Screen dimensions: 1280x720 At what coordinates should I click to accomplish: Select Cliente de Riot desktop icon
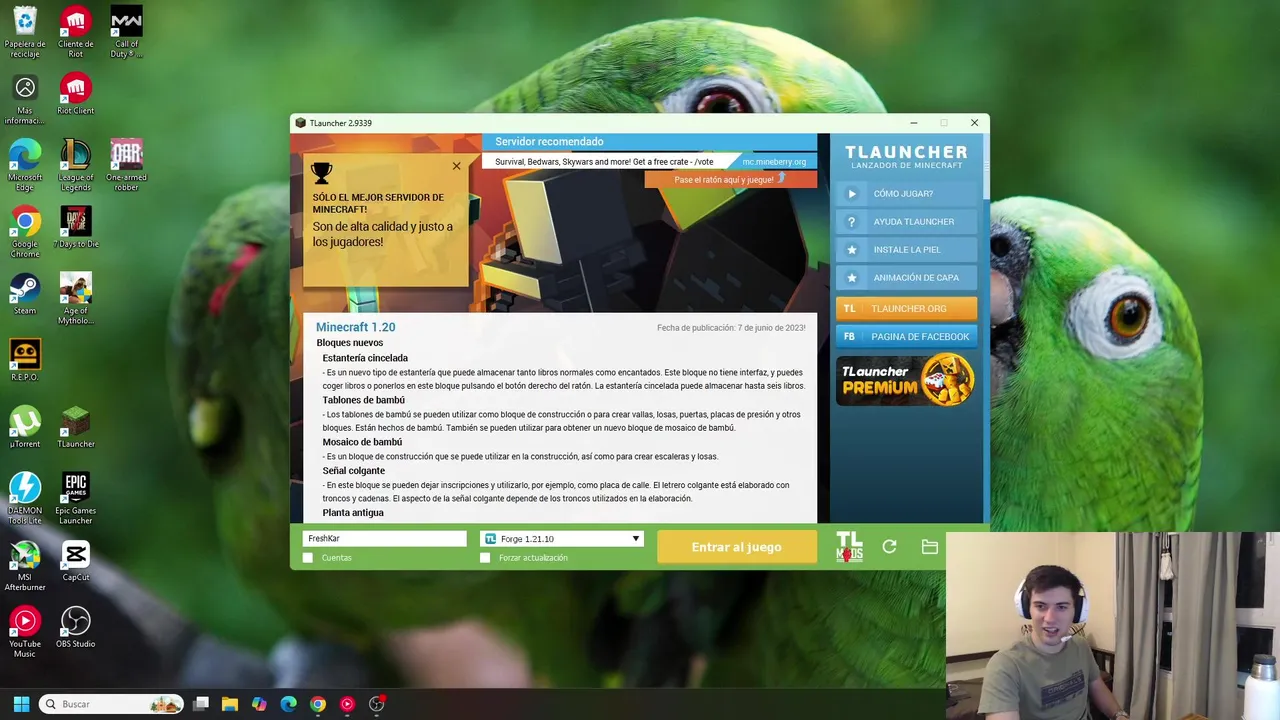[x=76, y=32]
